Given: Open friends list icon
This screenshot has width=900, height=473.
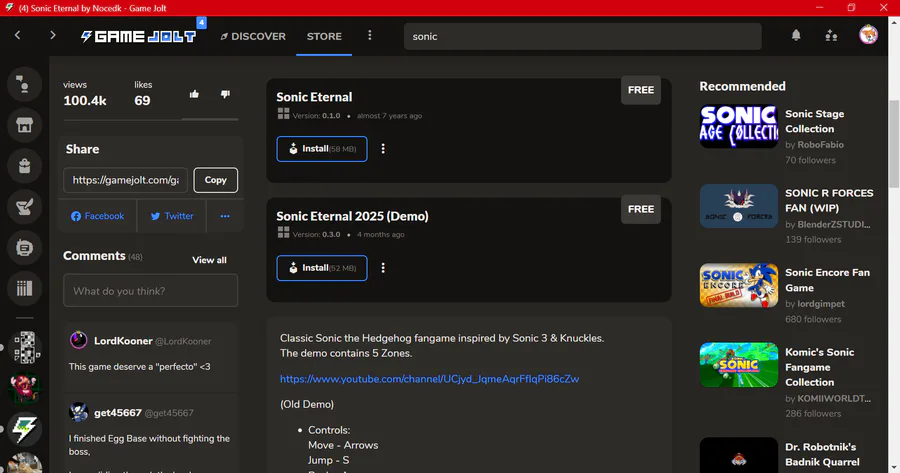Looking at the screenshot, I should click(x=831, y=36).
